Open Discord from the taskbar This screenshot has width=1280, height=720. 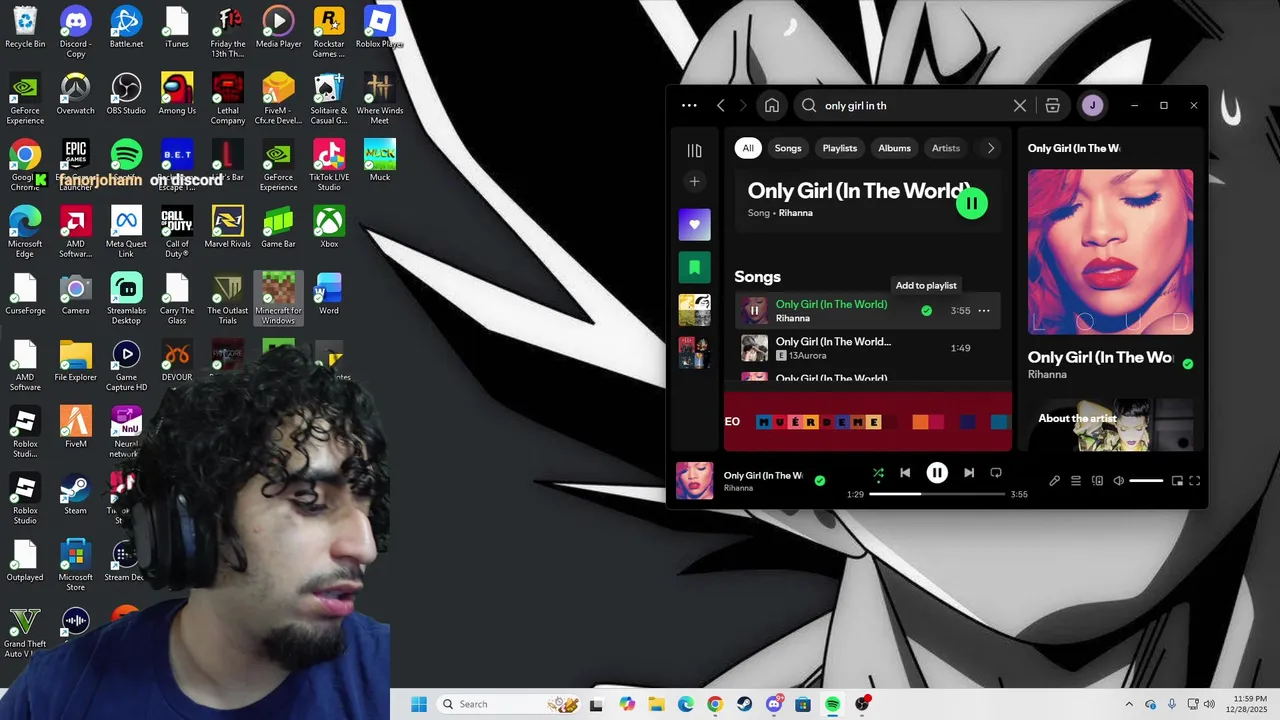click(774, 704)
